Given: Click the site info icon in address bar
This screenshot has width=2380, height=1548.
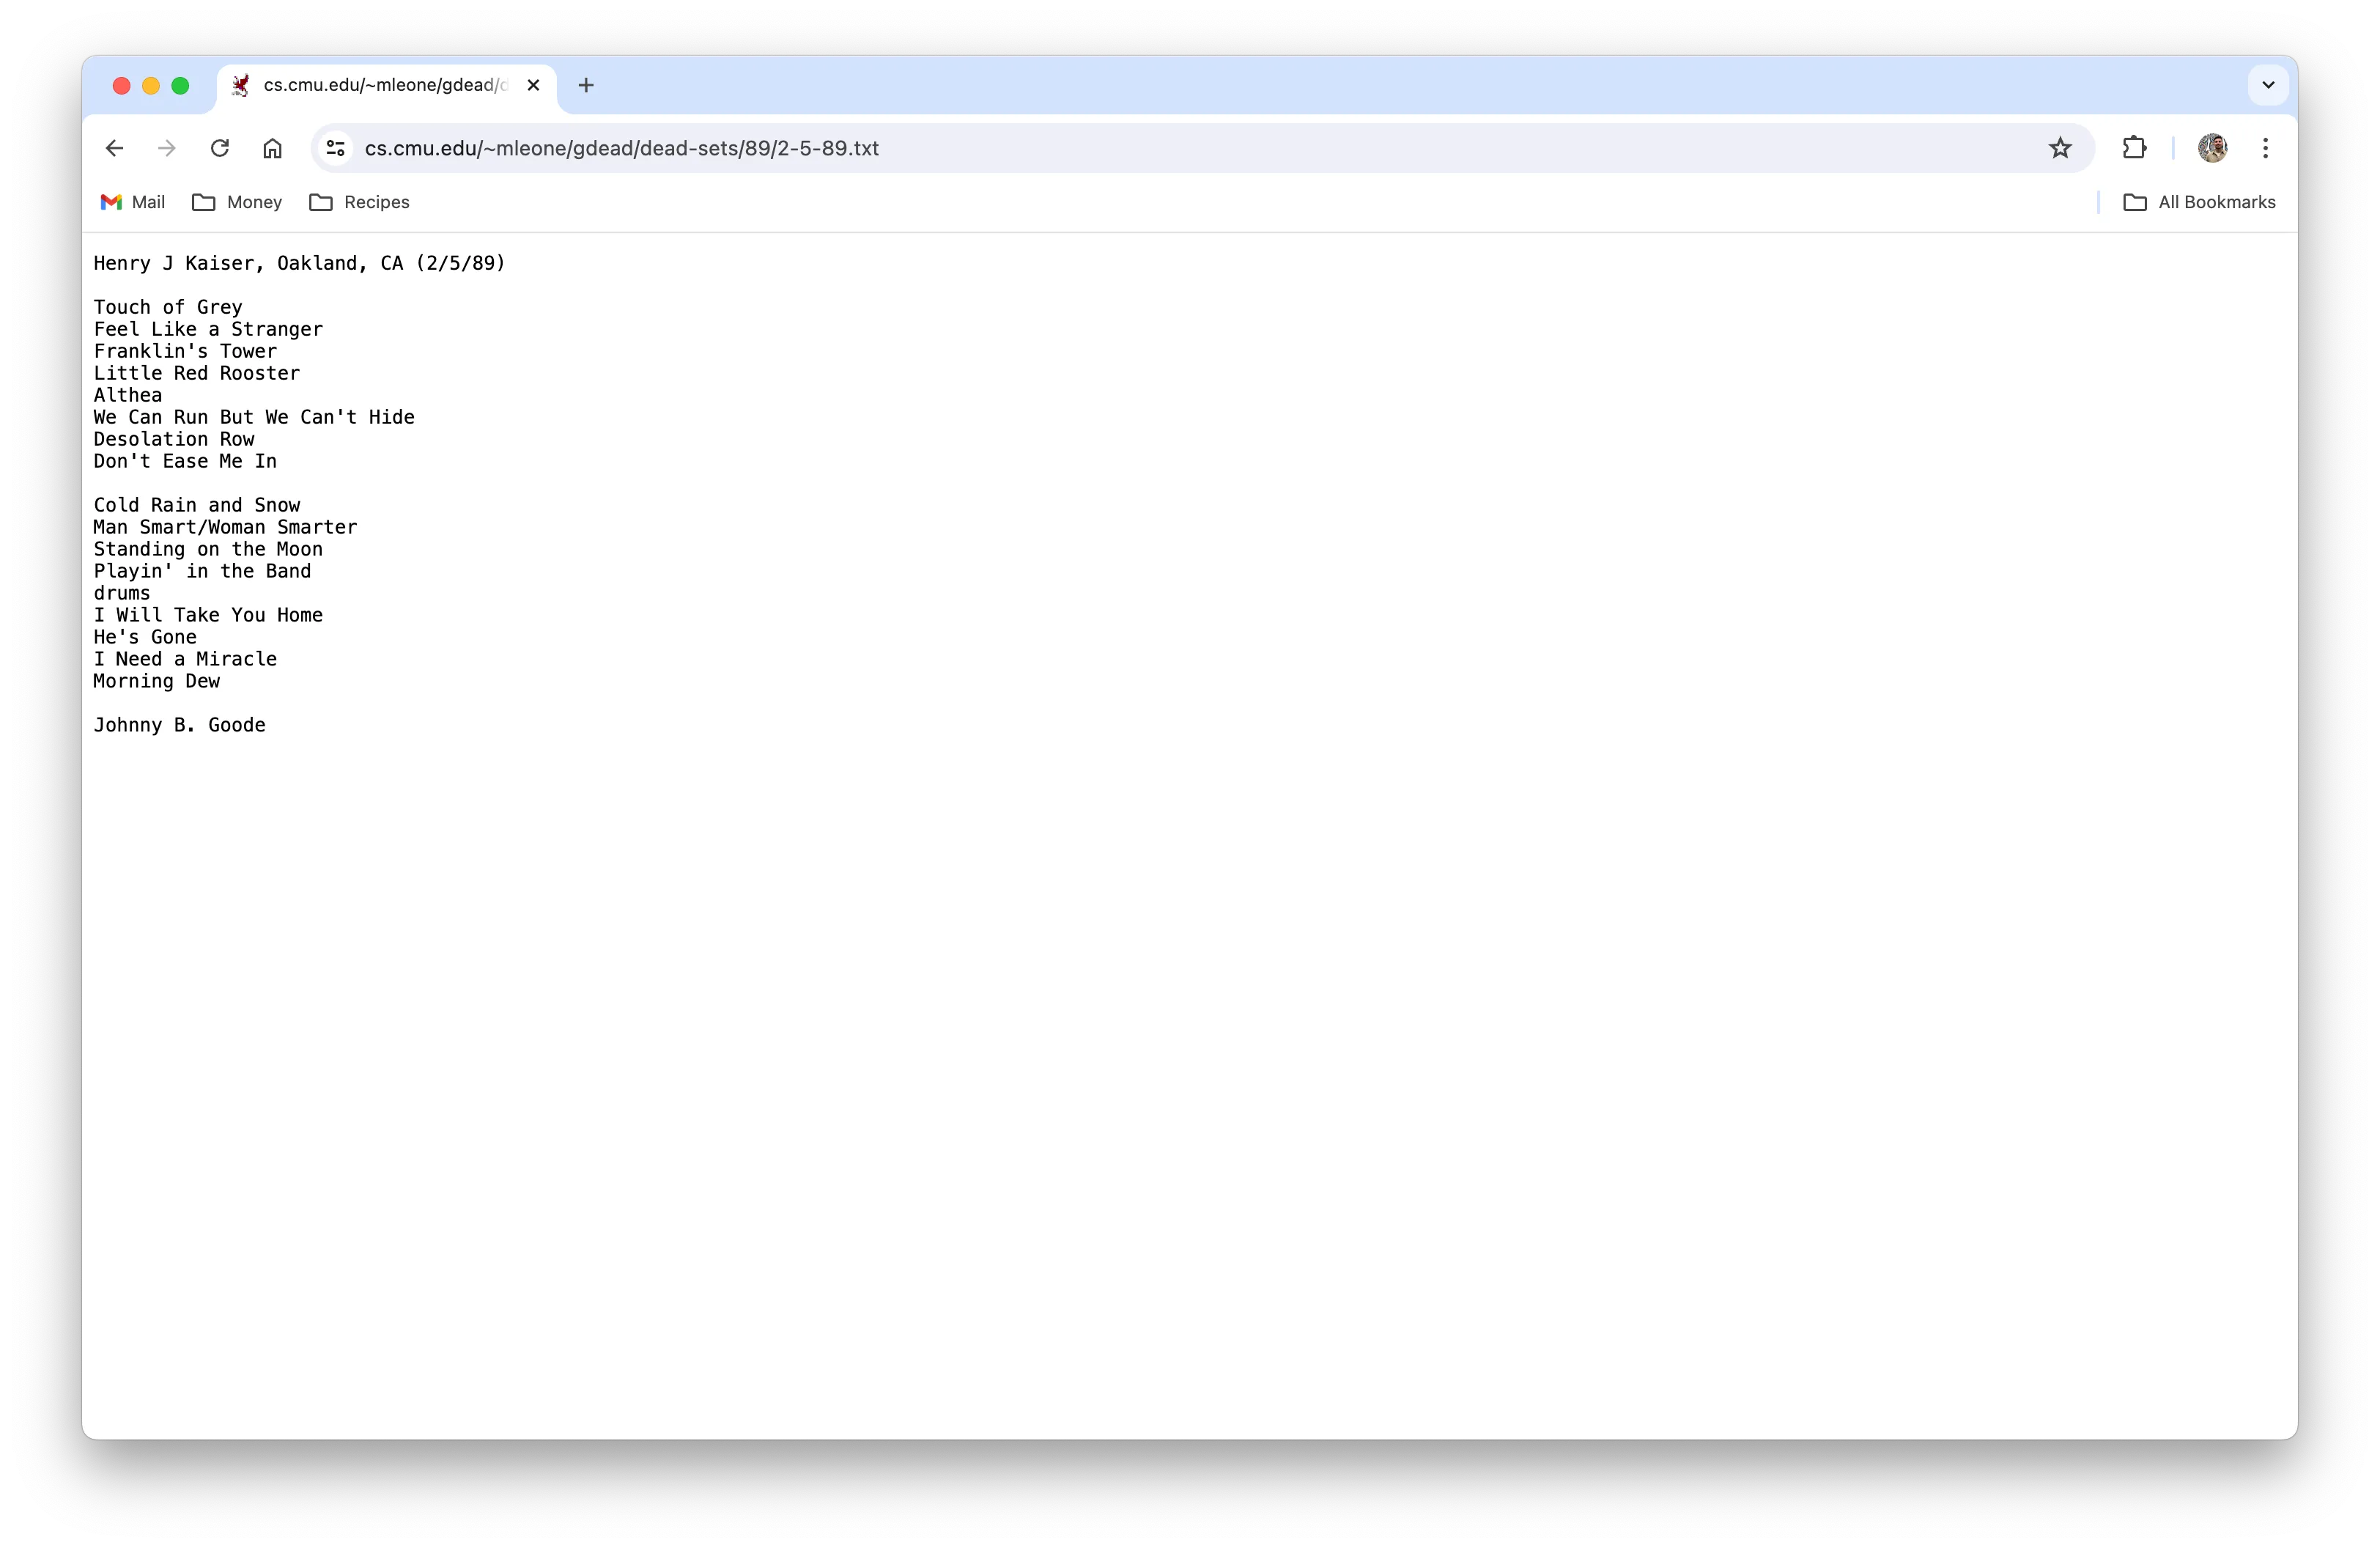Looking at the screenshot, I should tap(335, 147).
